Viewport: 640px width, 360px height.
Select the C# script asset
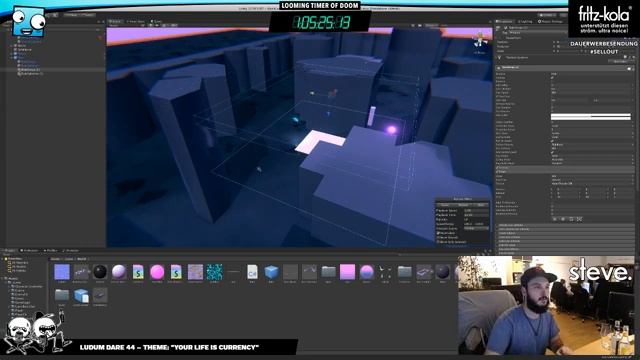click(252, 272)
